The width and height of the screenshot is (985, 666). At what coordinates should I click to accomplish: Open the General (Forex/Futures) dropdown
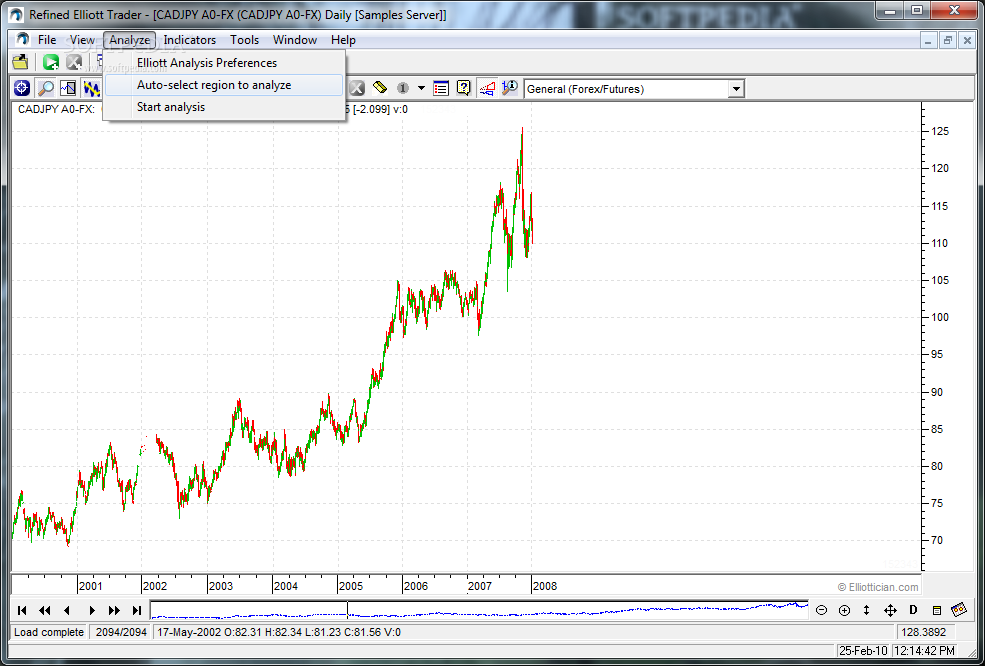click(736, 89)
